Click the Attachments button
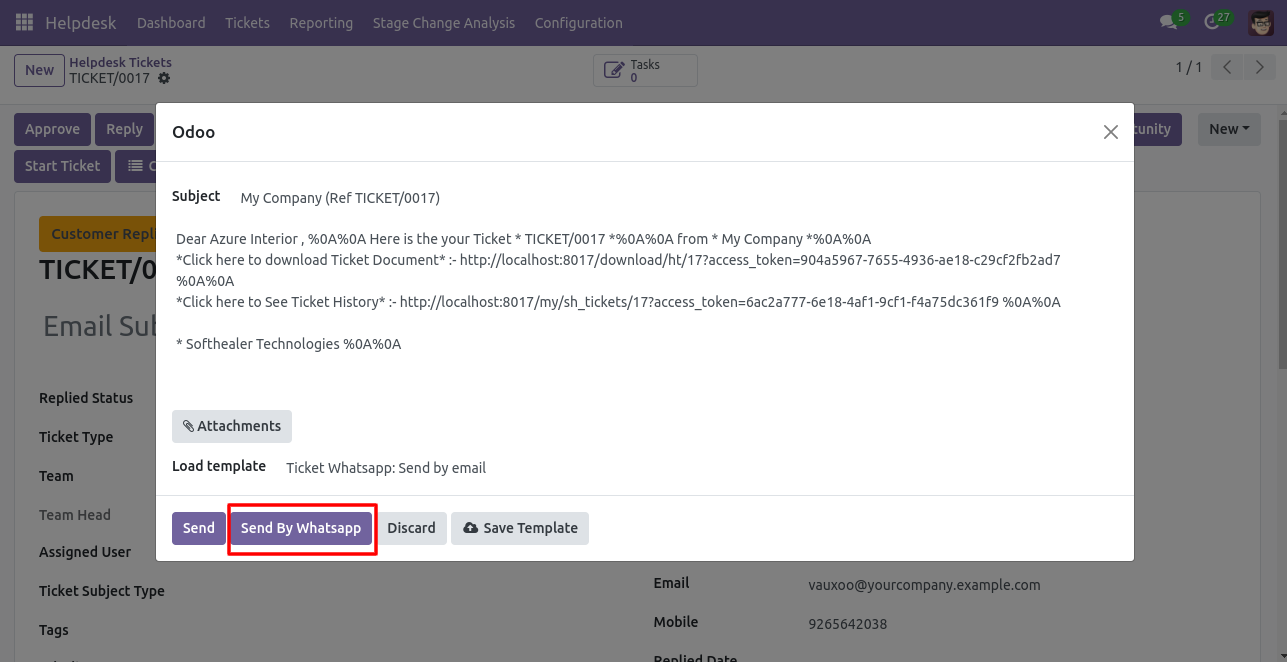 (232, 426)
